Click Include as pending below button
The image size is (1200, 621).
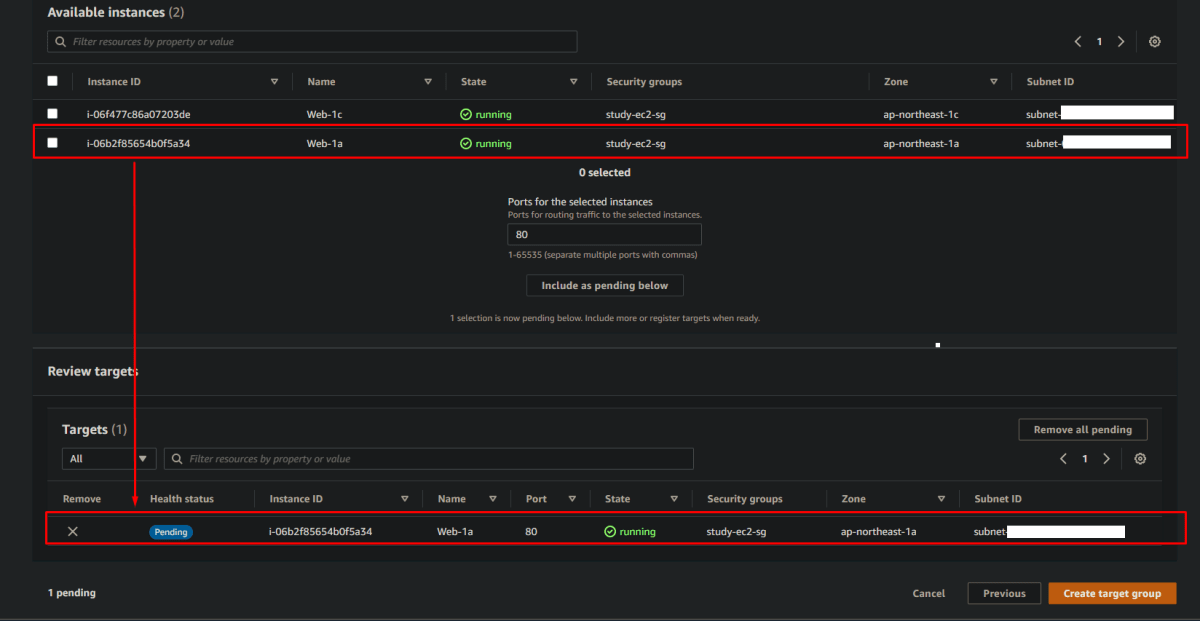(x=605, y=285)
